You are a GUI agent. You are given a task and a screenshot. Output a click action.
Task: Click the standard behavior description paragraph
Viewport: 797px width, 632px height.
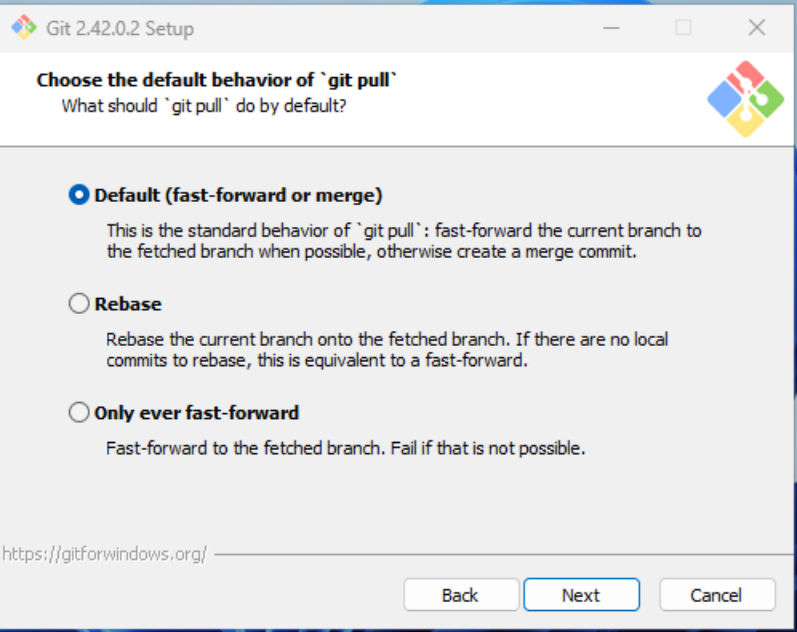tap(404, 241)
